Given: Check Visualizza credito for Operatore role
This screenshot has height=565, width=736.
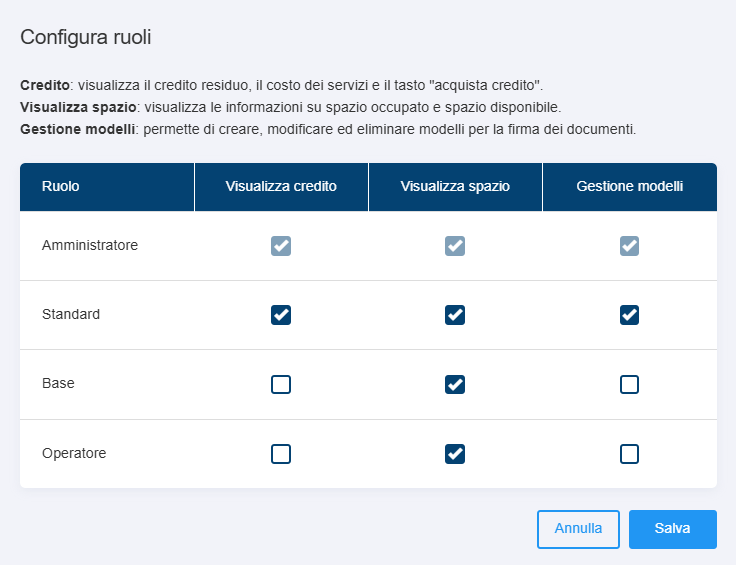Looking at the screenshot, I should 281,454.
